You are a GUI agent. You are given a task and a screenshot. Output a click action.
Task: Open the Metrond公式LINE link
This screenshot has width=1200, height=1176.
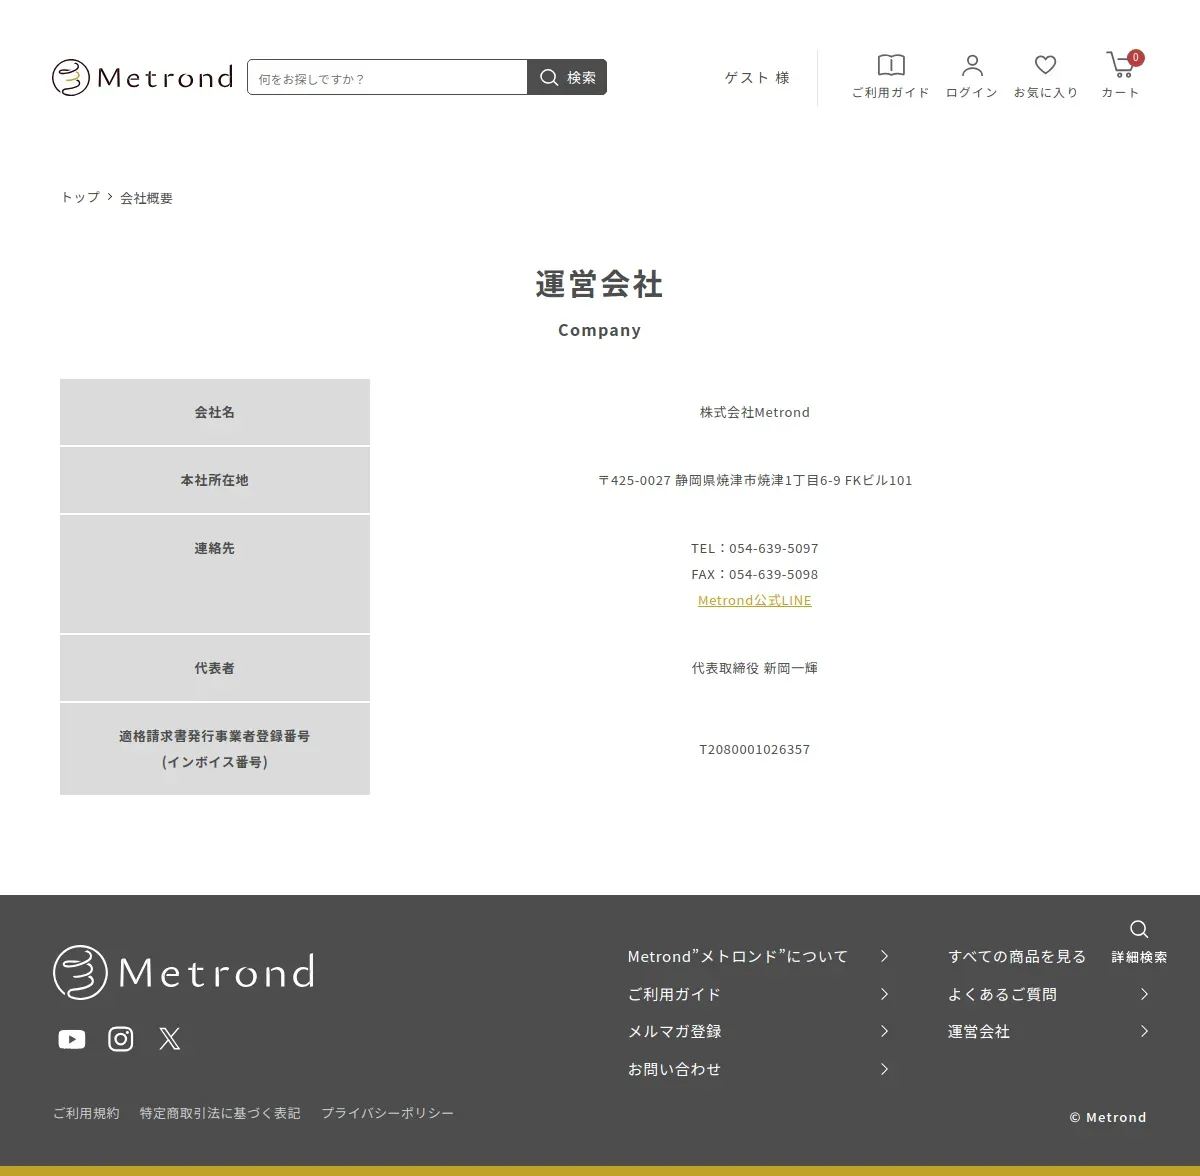pyautogui.click(x=755, y=600)
